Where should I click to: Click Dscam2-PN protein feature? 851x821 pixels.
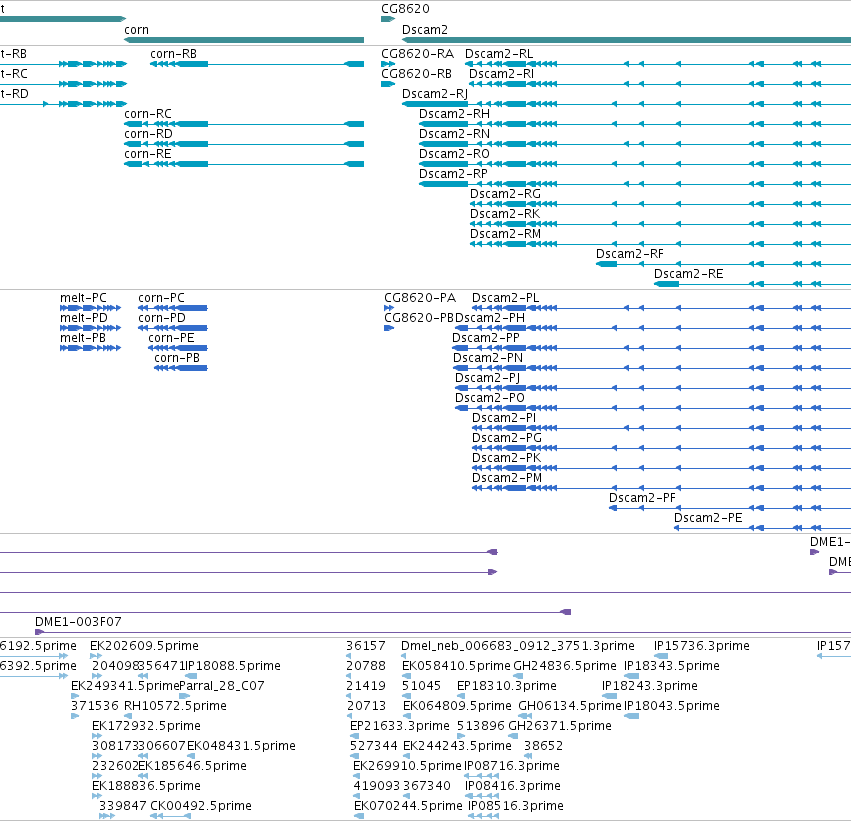[488, 359]
